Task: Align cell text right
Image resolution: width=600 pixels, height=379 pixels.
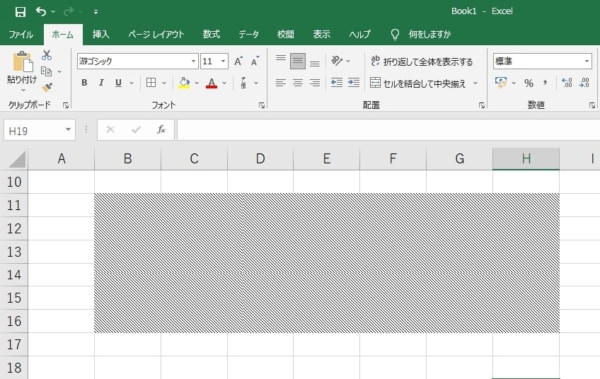Action: (315, 83)
